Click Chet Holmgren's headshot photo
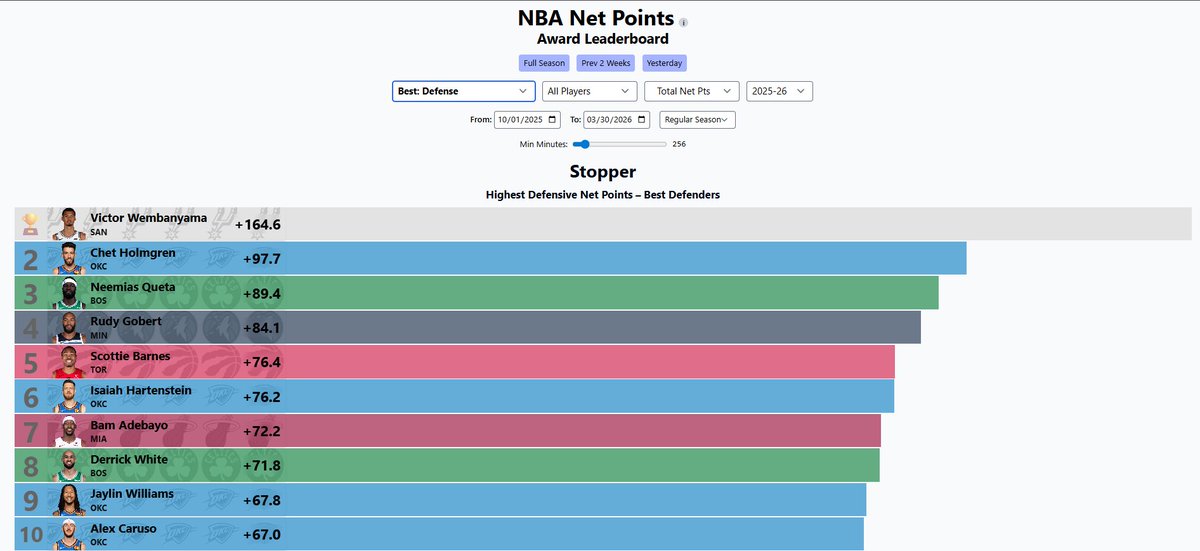 (x=69, y=259)
